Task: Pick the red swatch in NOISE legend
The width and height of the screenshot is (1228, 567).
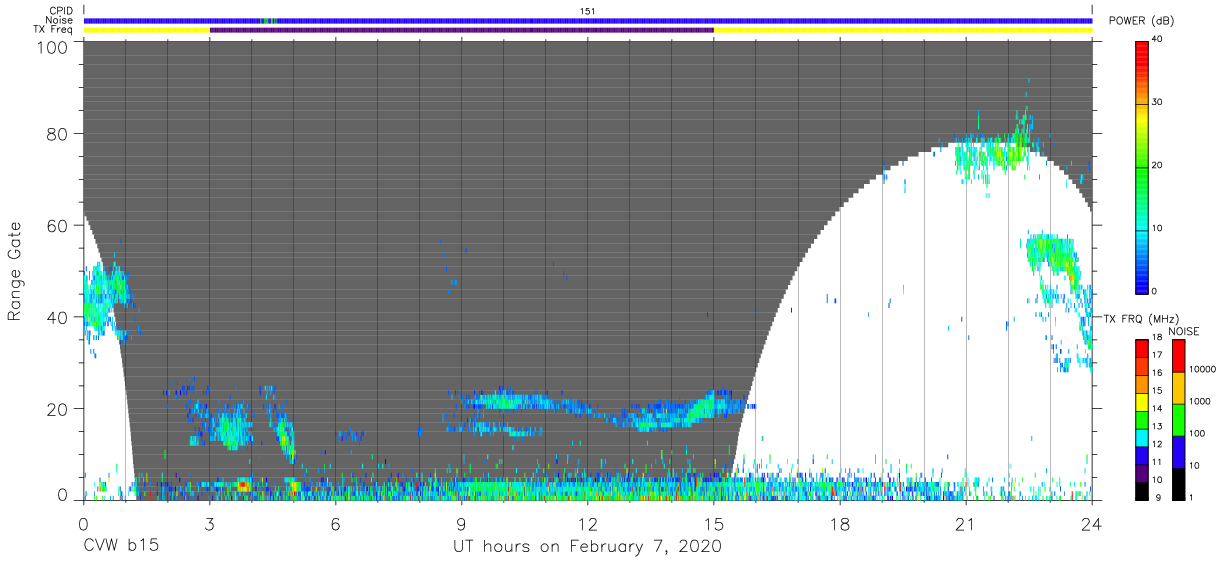Action: pos(1178,356)
